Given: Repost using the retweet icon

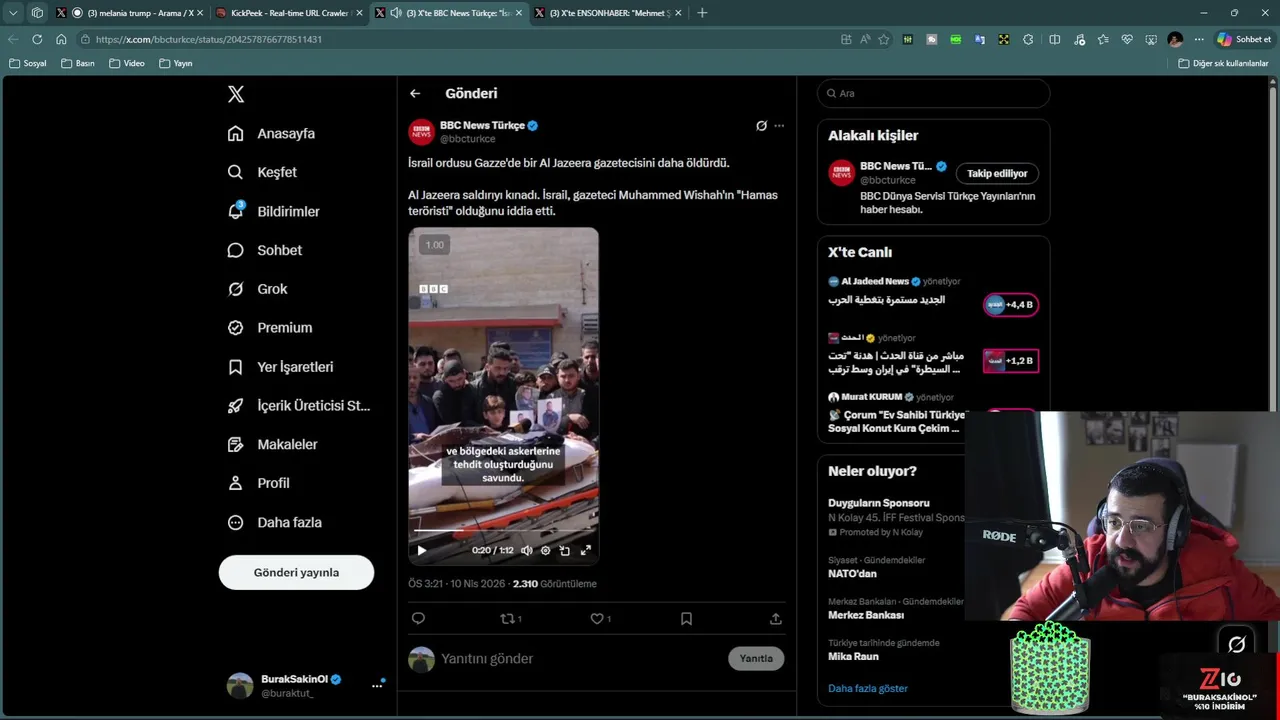Looking at the screenshot, I should (x=507, y=619).
